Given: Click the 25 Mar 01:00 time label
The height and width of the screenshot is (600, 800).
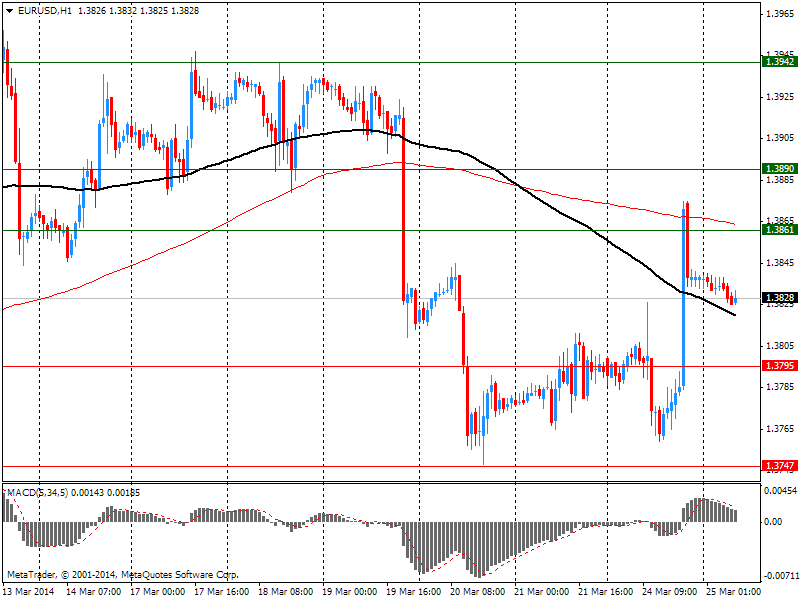Looking at the screenshot, I should click(x=734, y=592).
